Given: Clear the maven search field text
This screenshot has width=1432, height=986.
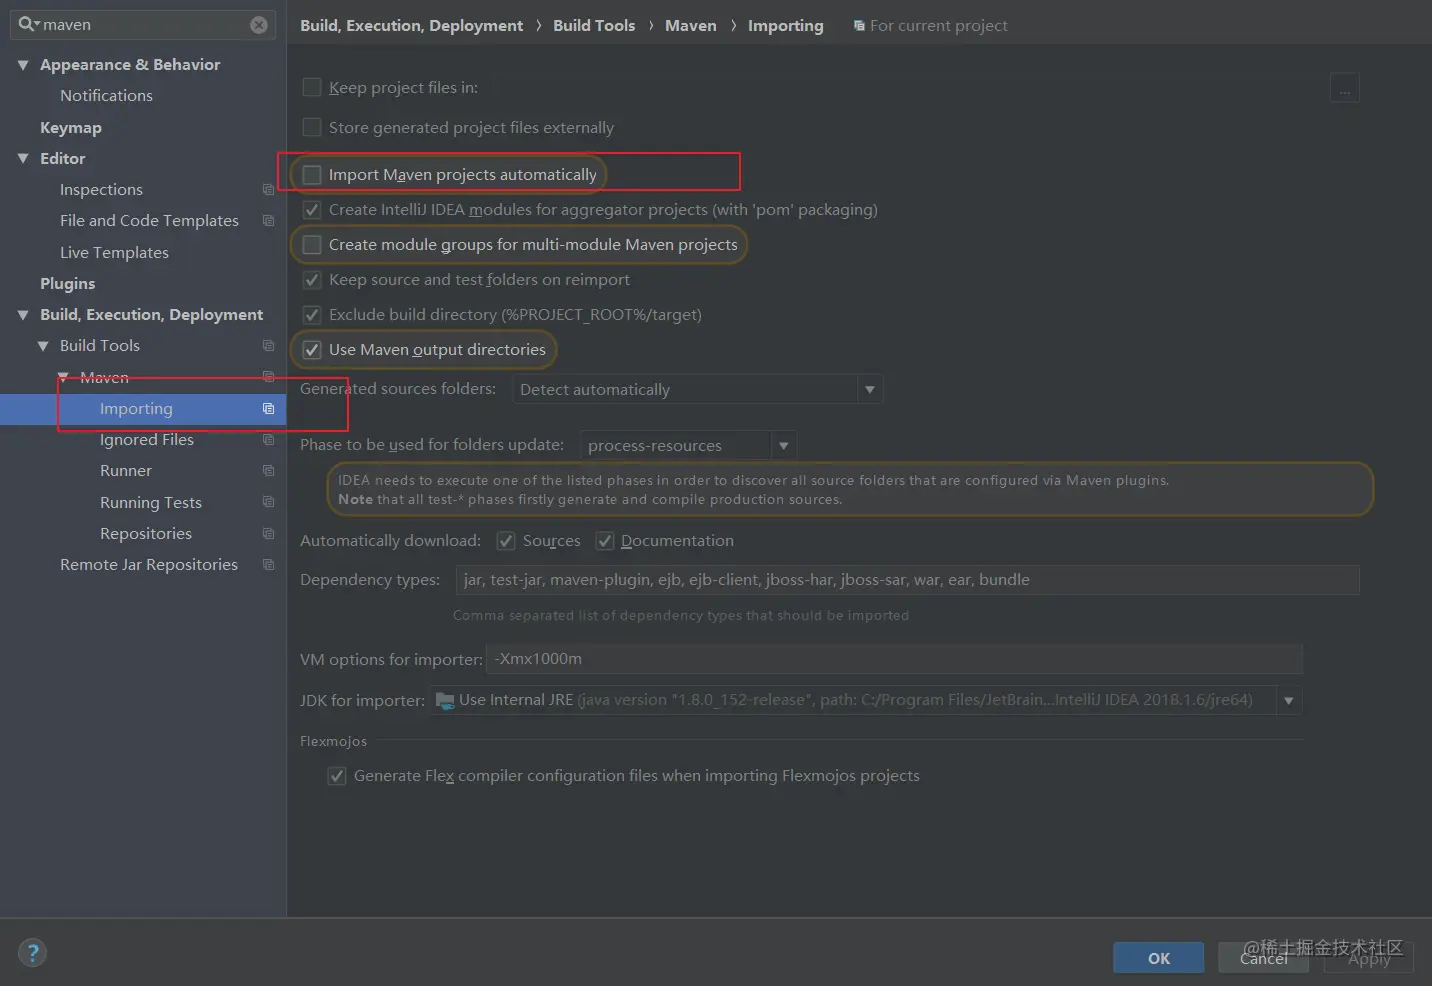Looking at the screenshot, I should coord(259,25).
